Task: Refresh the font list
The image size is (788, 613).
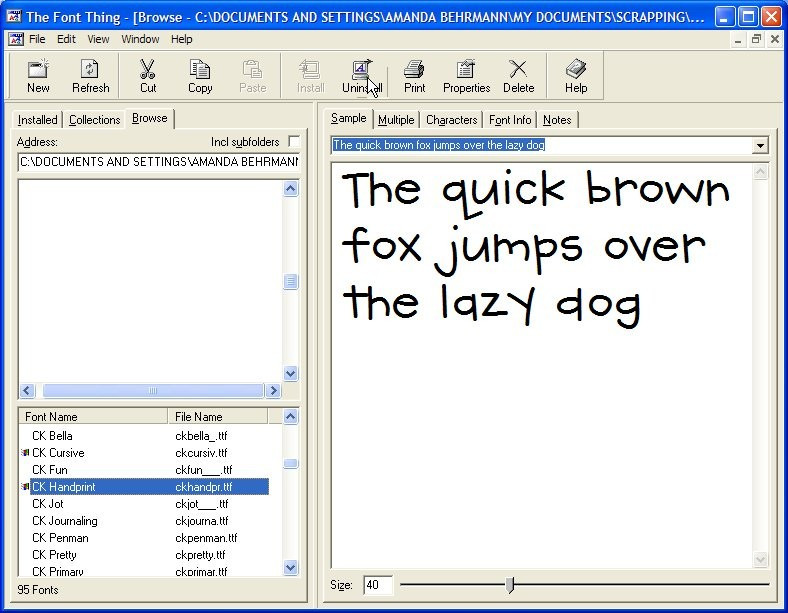Action: click(90, 76)
